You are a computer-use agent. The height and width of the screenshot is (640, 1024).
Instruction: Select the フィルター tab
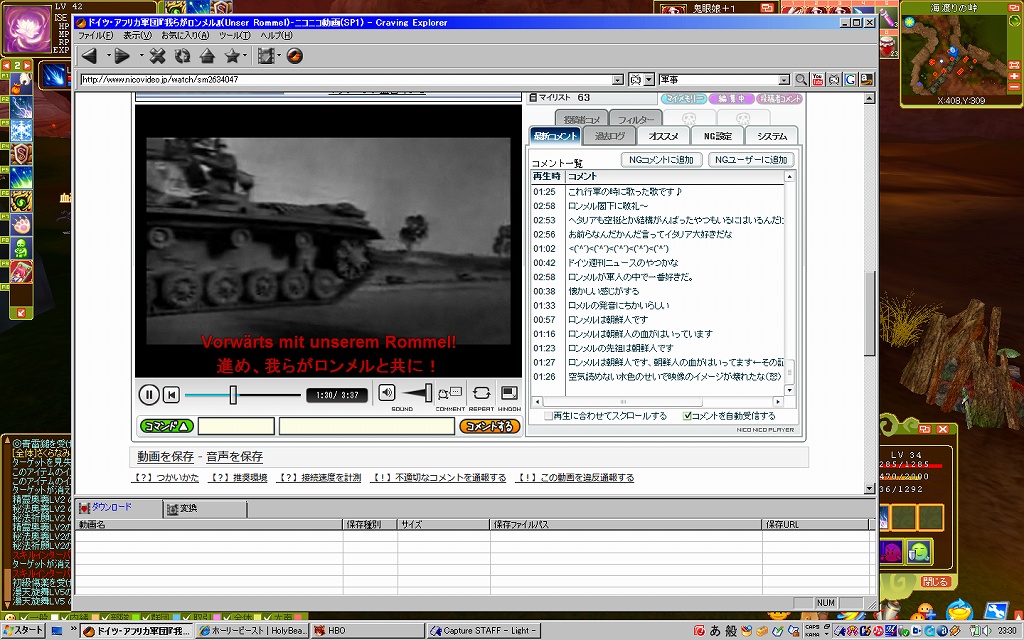(635, 120)
